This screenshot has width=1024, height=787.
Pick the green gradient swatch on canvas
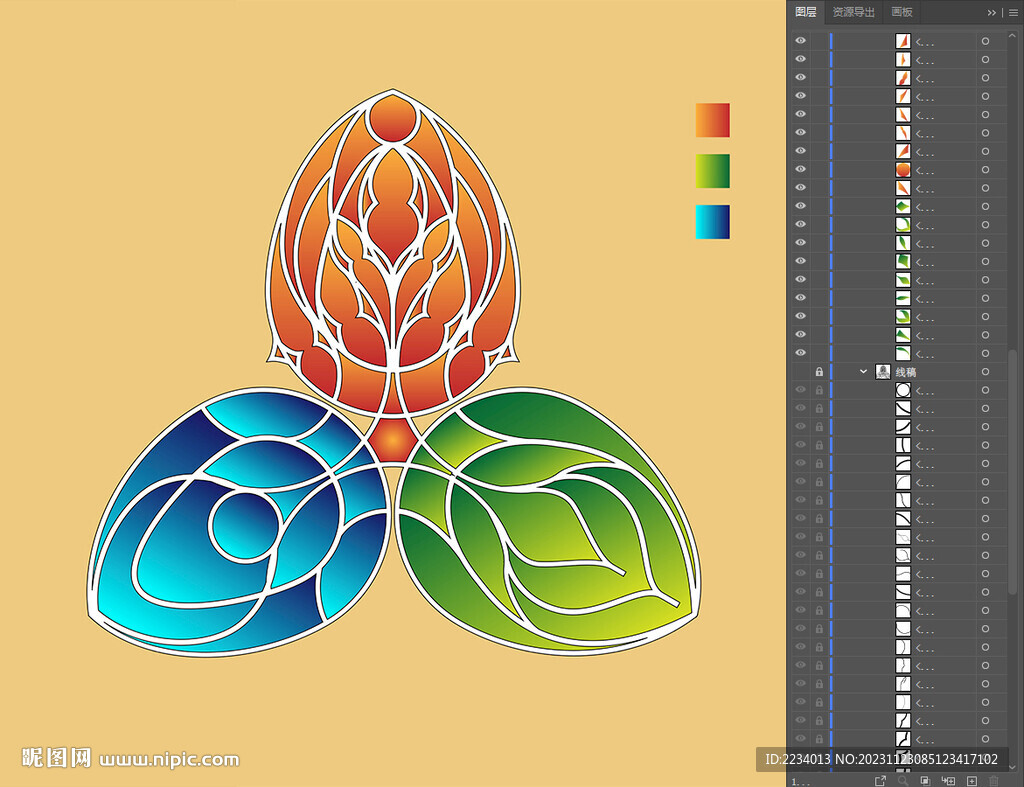tap(712, 171)
